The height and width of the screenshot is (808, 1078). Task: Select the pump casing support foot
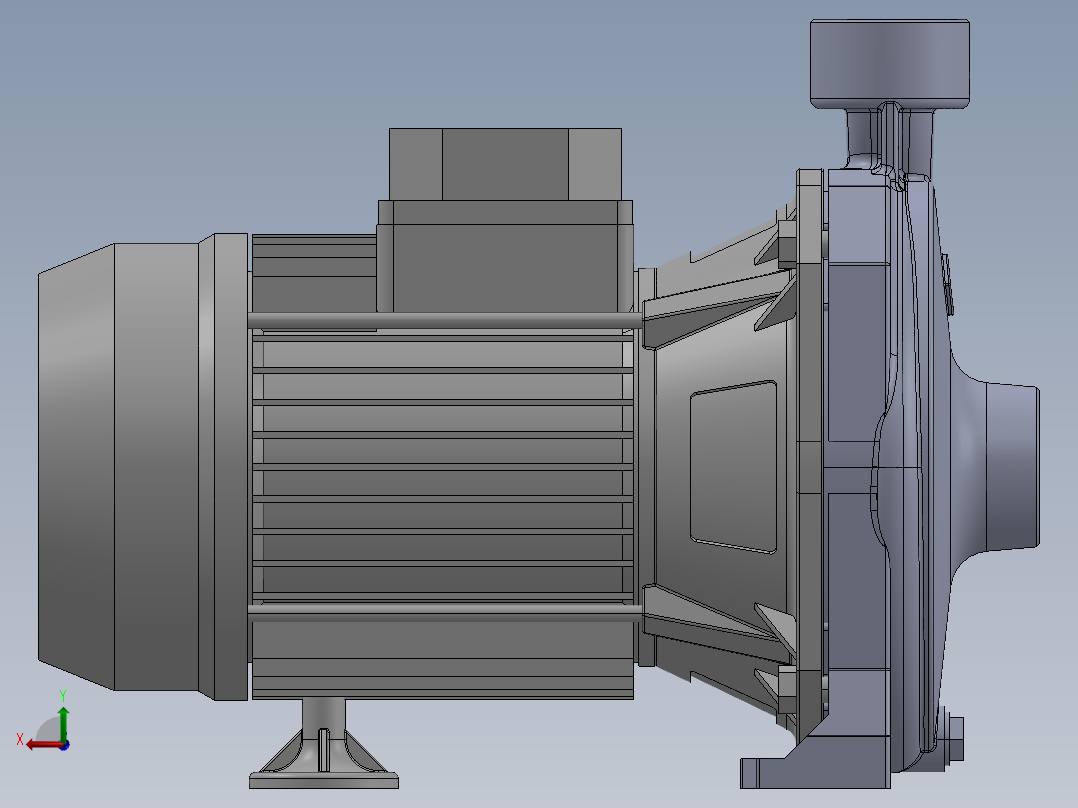pos(815,763)
